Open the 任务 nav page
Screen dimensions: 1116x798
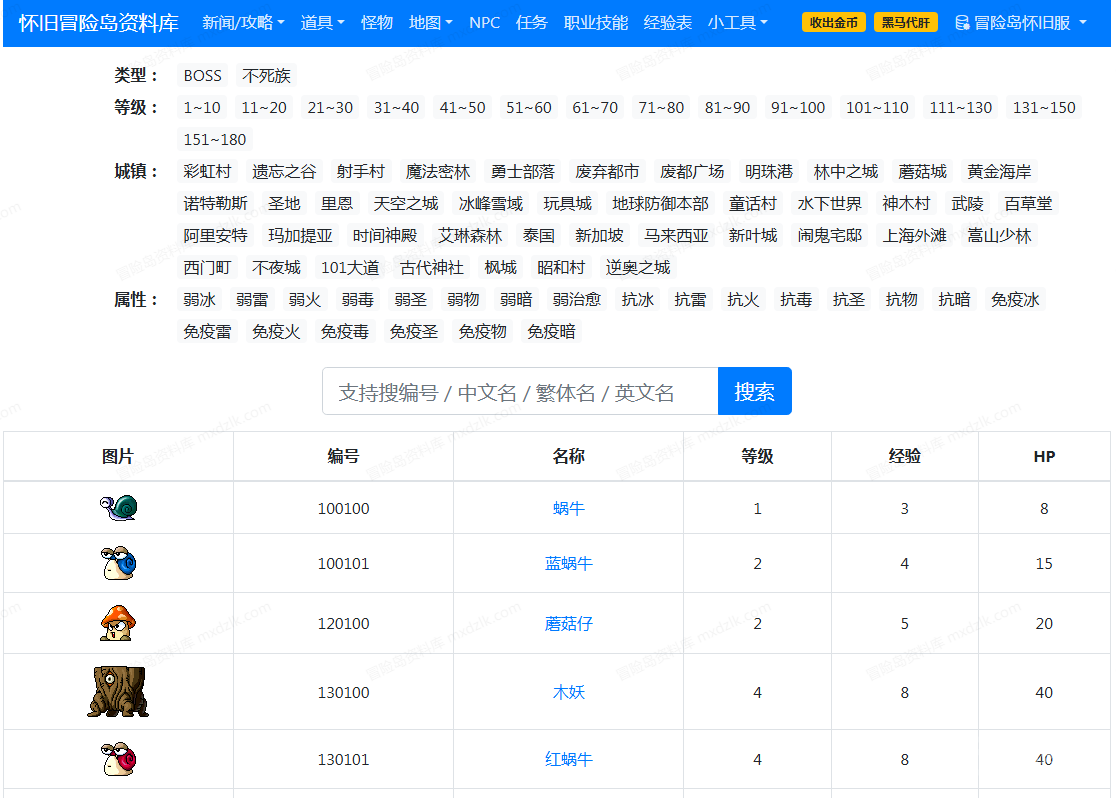(531, 23)
